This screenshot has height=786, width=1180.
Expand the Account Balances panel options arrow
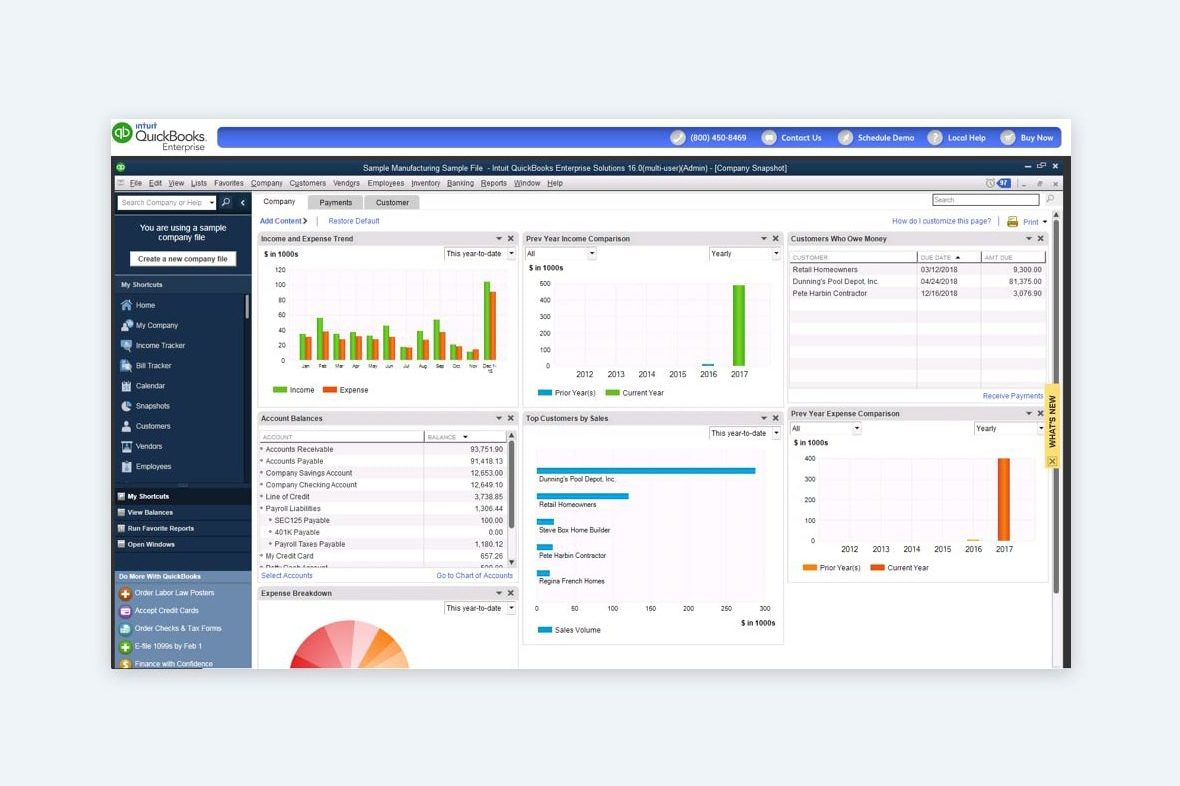498,419
